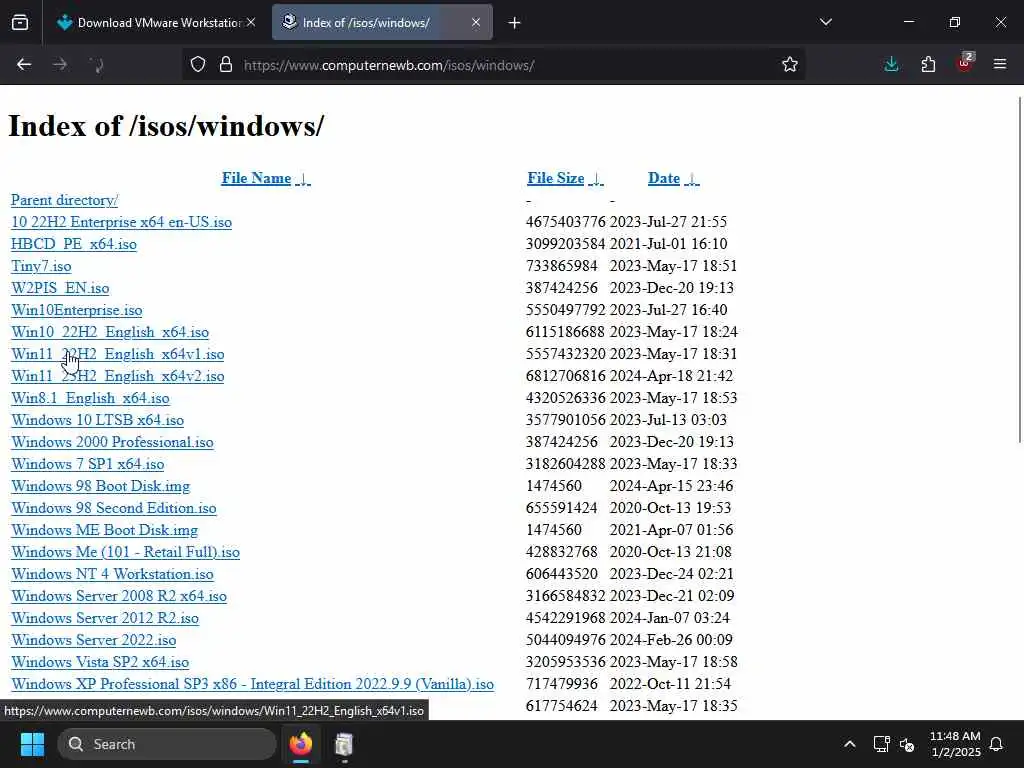1024x768 pixels.
Task: Click date 2024-Apr-18 21:42
Action: pyautogui.click(x=671, y=376)
